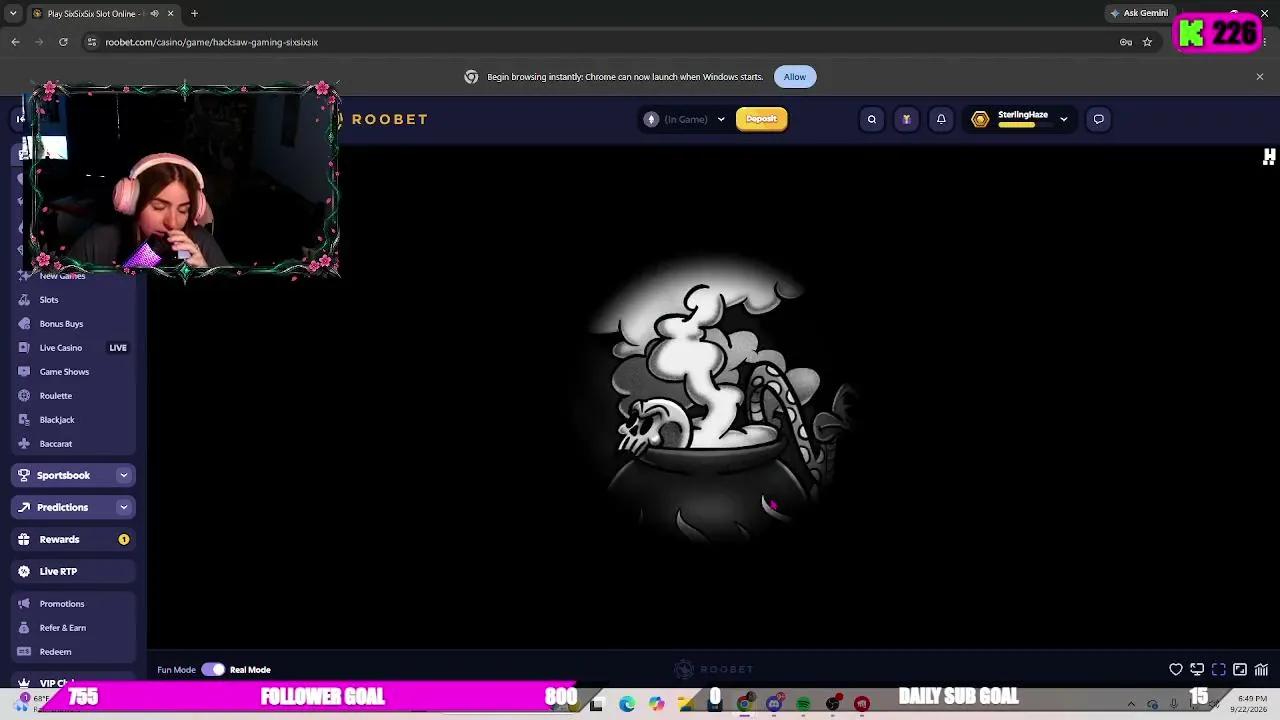The height and width of the screenshot is (720, 1280).
Task: Open Spotify from the taskbar
Action: point(803,704)
